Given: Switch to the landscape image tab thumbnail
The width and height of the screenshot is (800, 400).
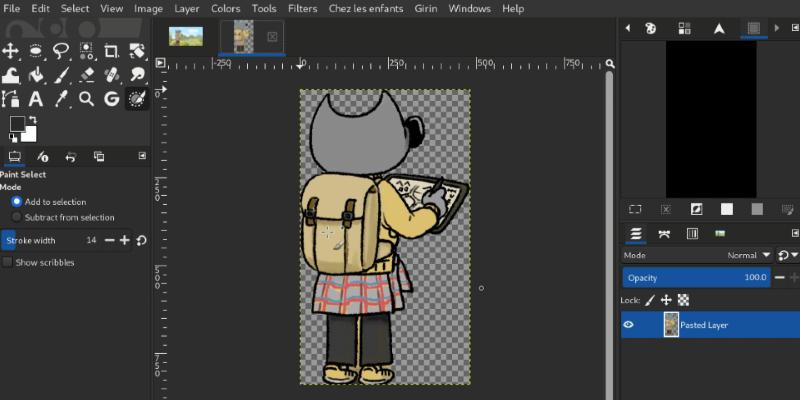Looking at the screenshot, I should point(186,36).
